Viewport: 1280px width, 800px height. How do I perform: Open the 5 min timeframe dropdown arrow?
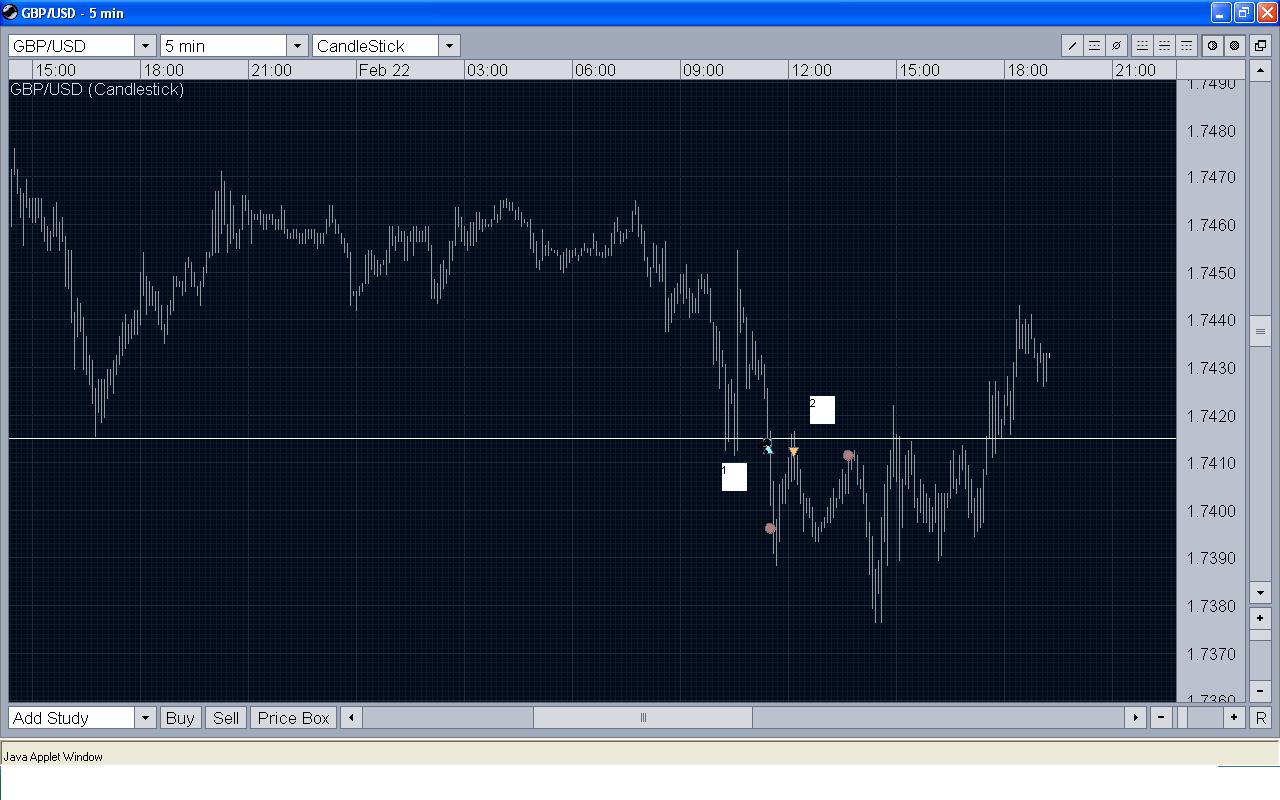coord(297,46)
